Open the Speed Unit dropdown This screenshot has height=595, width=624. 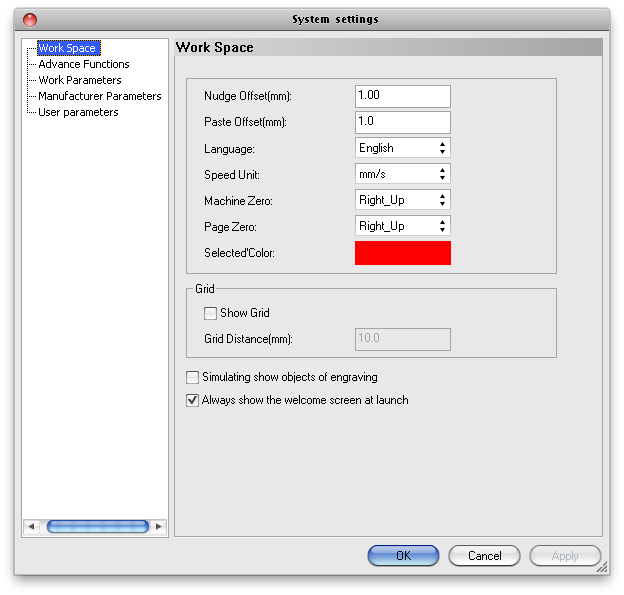(x=403, y=174)
